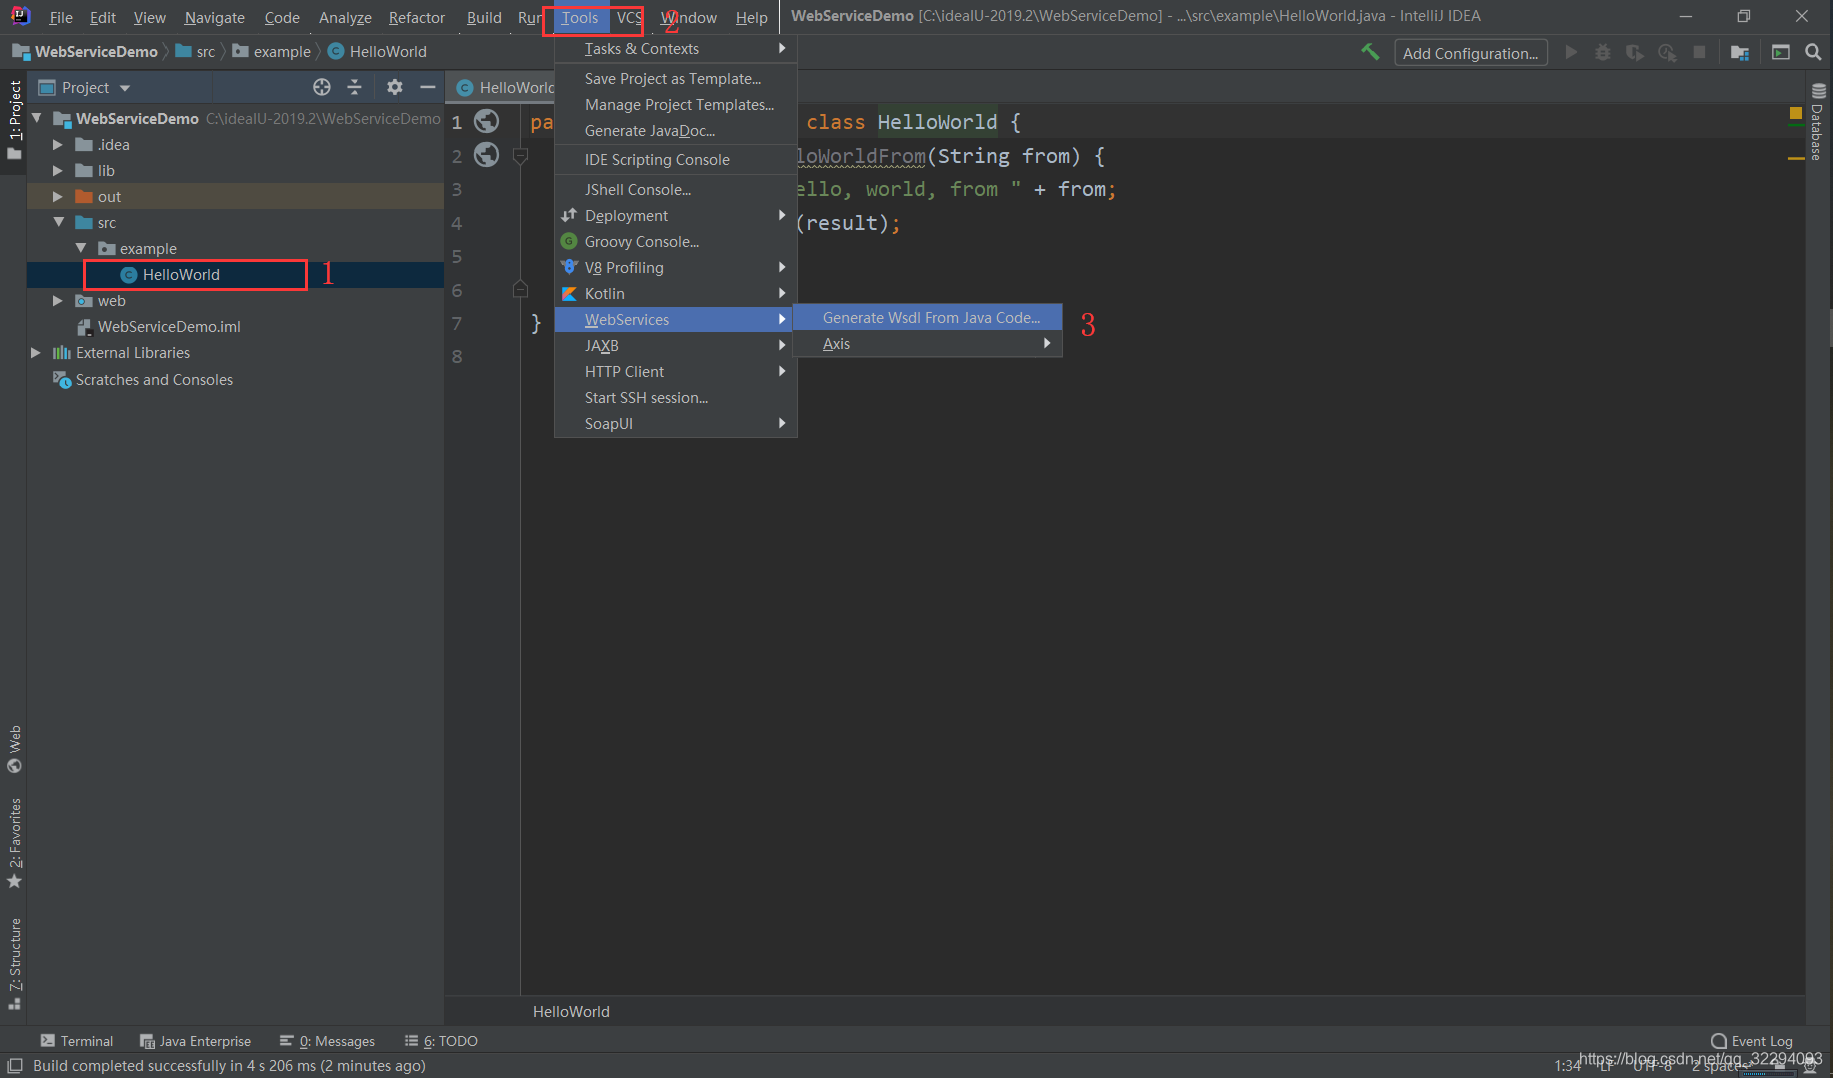Click the Add Configuration button
Viewport: 1833px width, 1078px height.
1470,52
